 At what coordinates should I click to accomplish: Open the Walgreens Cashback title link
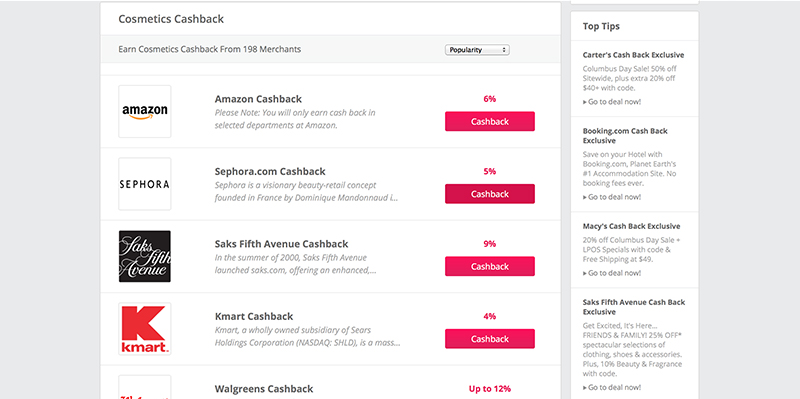click(x=264, y=389)
